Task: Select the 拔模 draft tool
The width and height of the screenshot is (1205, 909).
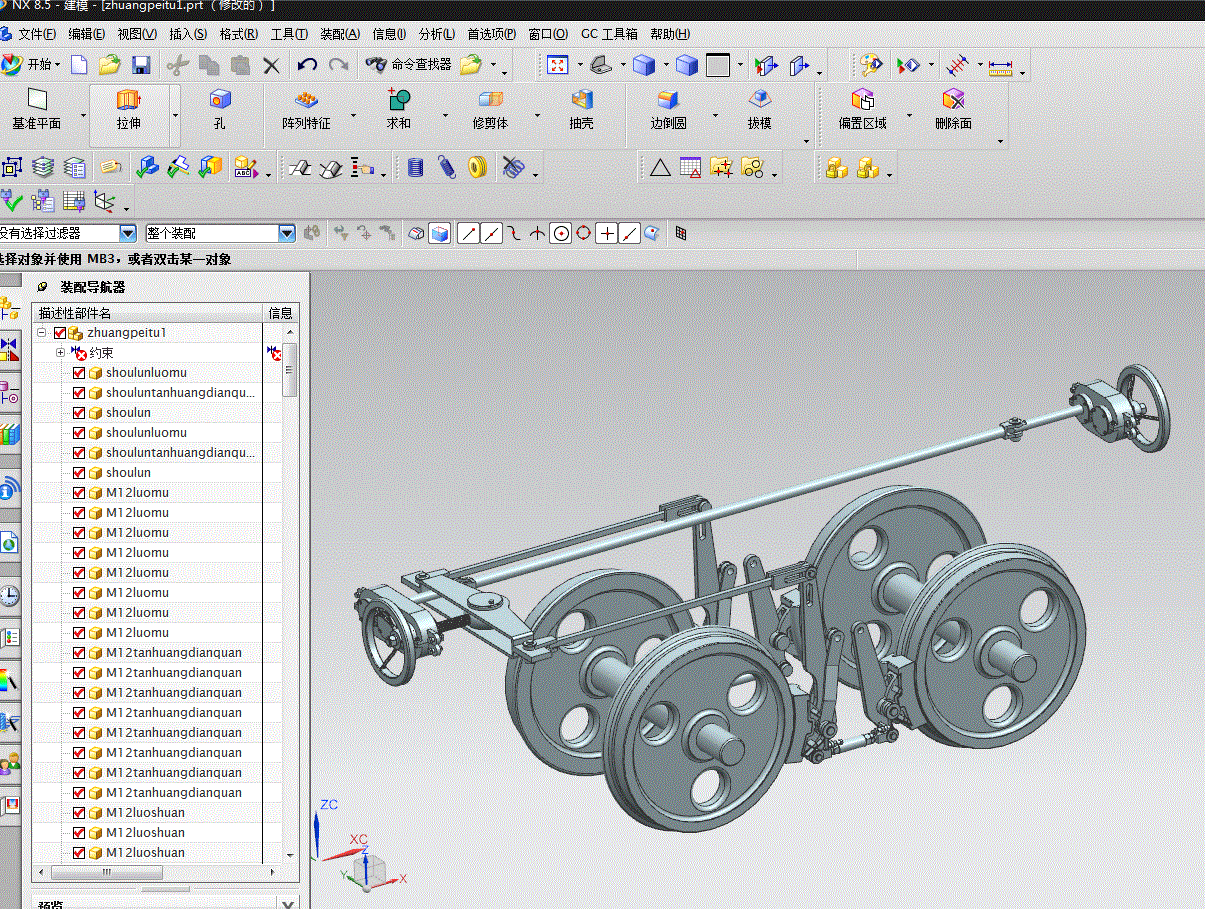Action: pos(760,109)
